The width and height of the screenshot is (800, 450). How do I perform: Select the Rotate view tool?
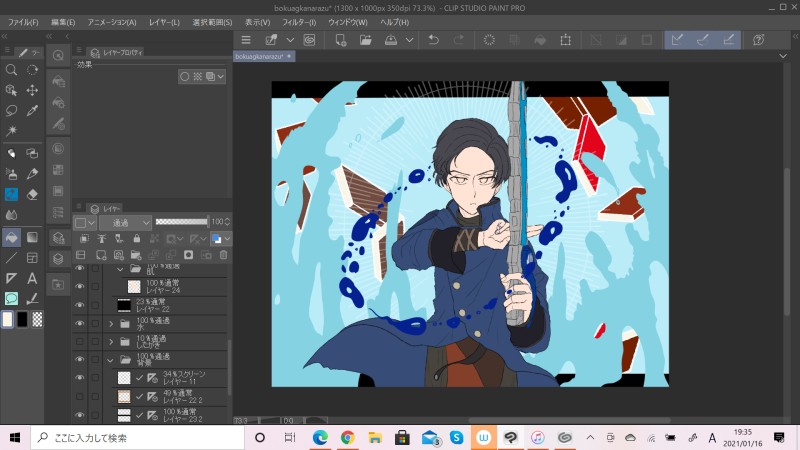coord(32,70)
